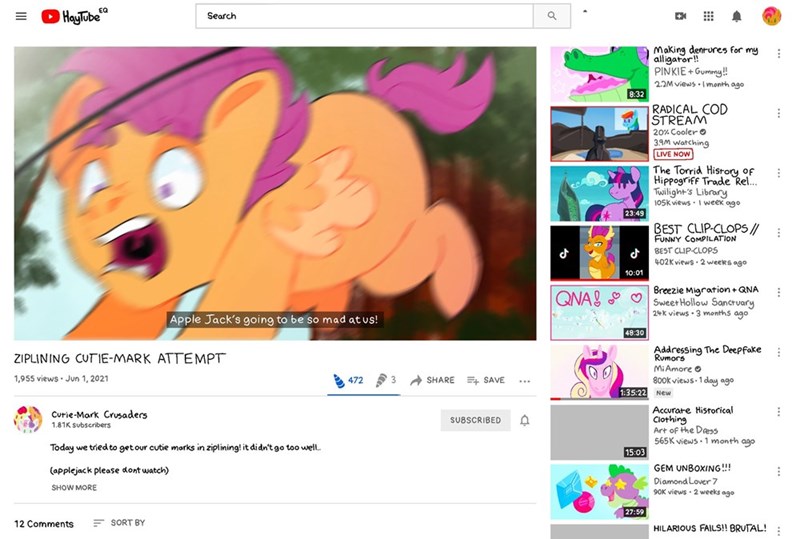Open the SORT BY comments dropdown
Viewport: 800px width, 539px height.
(119, 523)
